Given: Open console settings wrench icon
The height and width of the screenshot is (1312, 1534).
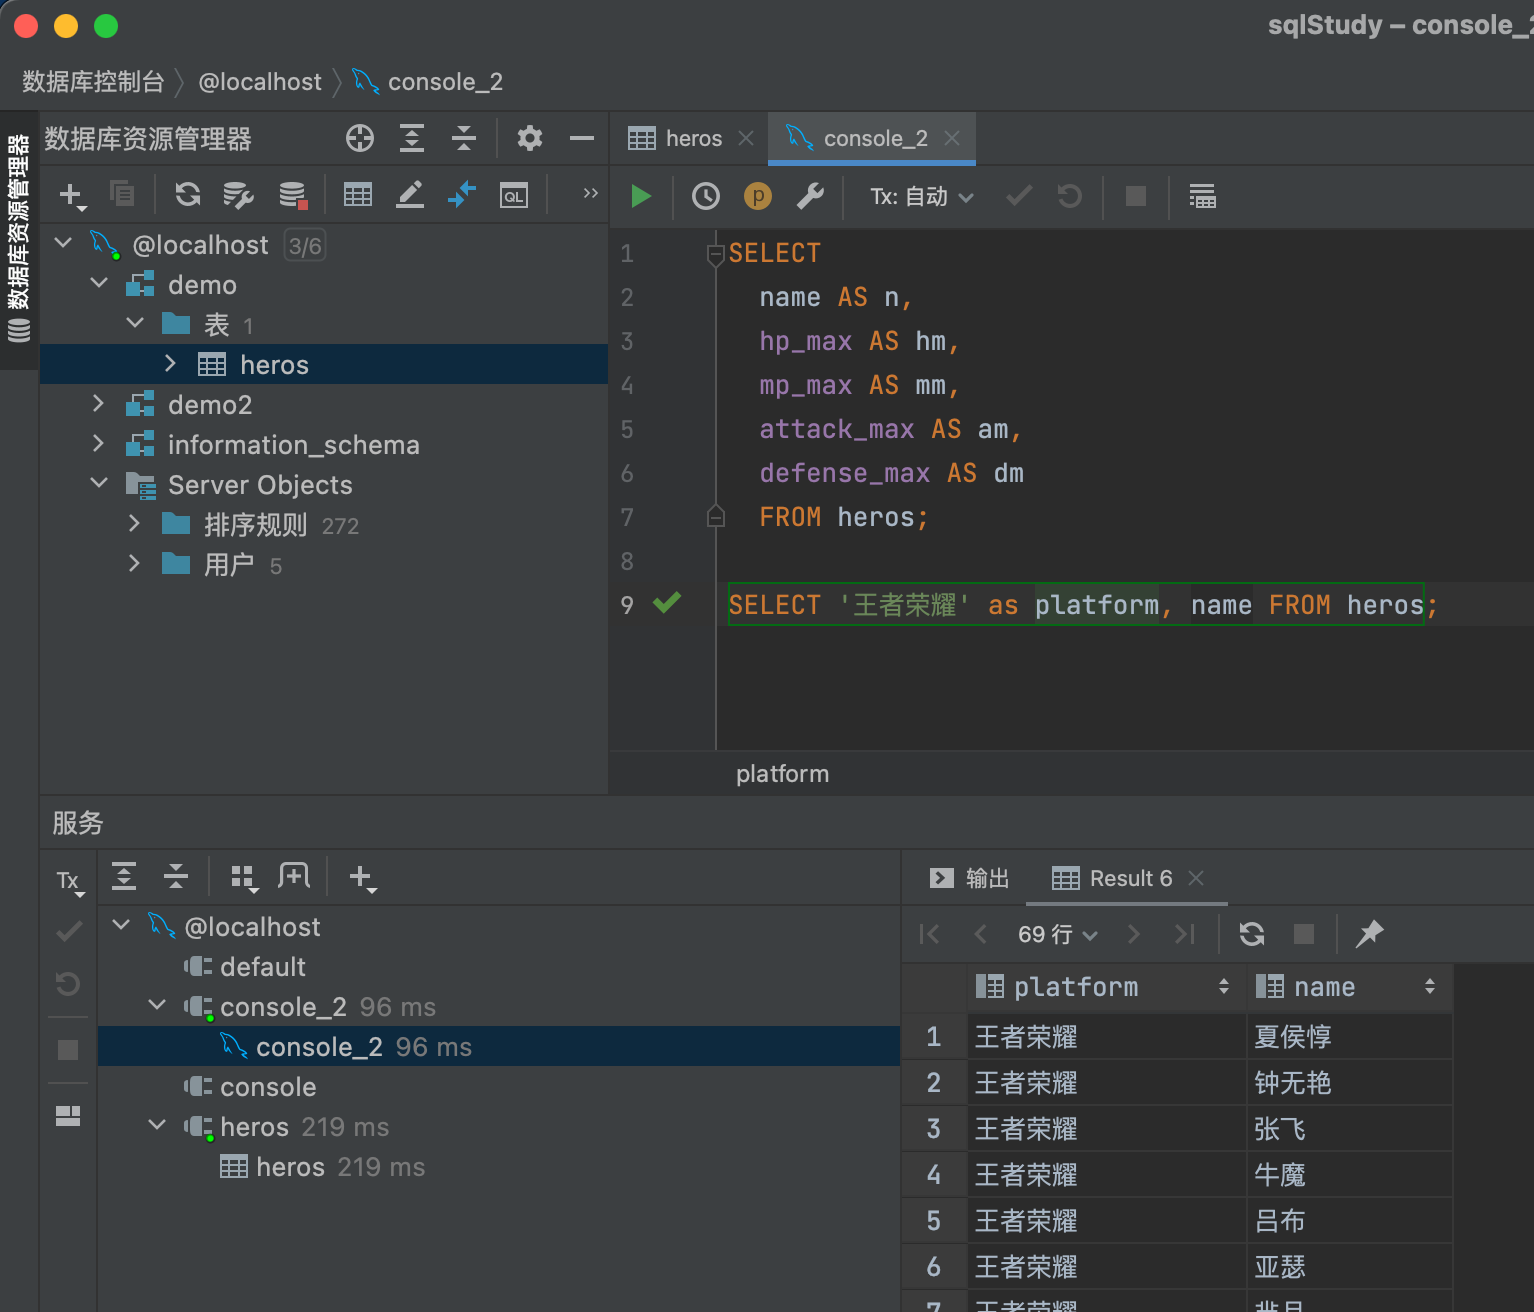Looking at the screenshot, I should click(810, 196).
